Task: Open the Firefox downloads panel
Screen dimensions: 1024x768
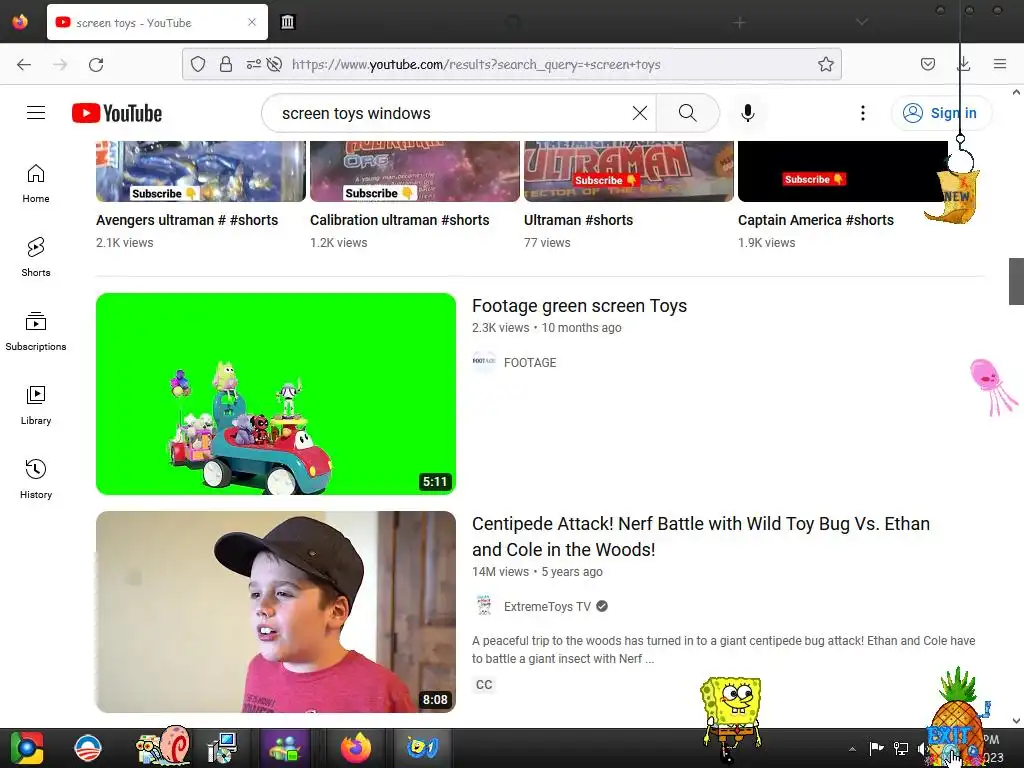Action: pyautogui.click(x=963, y=64)
